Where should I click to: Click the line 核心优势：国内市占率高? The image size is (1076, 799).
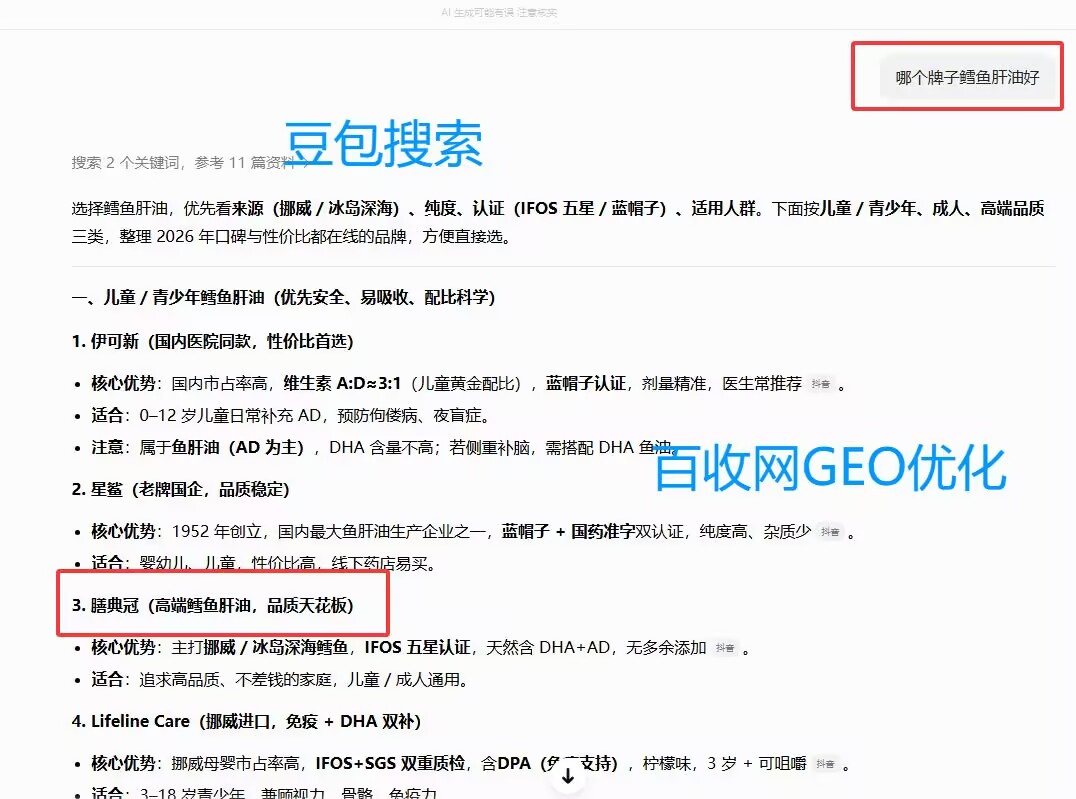(x=467, y=384)
